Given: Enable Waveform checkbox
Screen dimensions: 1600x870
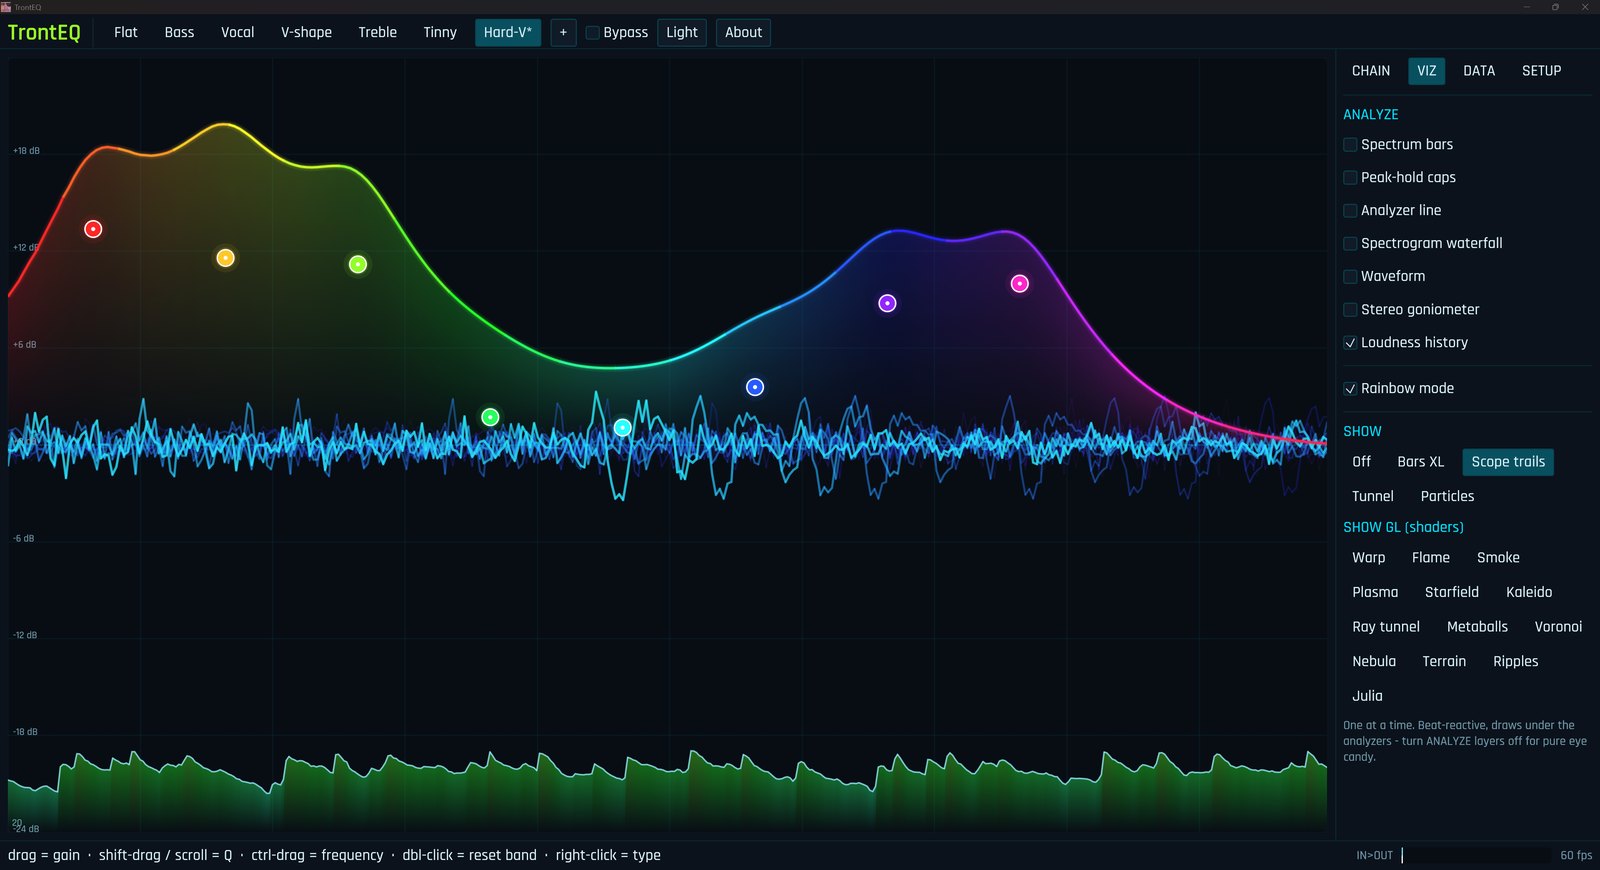Looking at the screenshot, I should coord(1350,277).
